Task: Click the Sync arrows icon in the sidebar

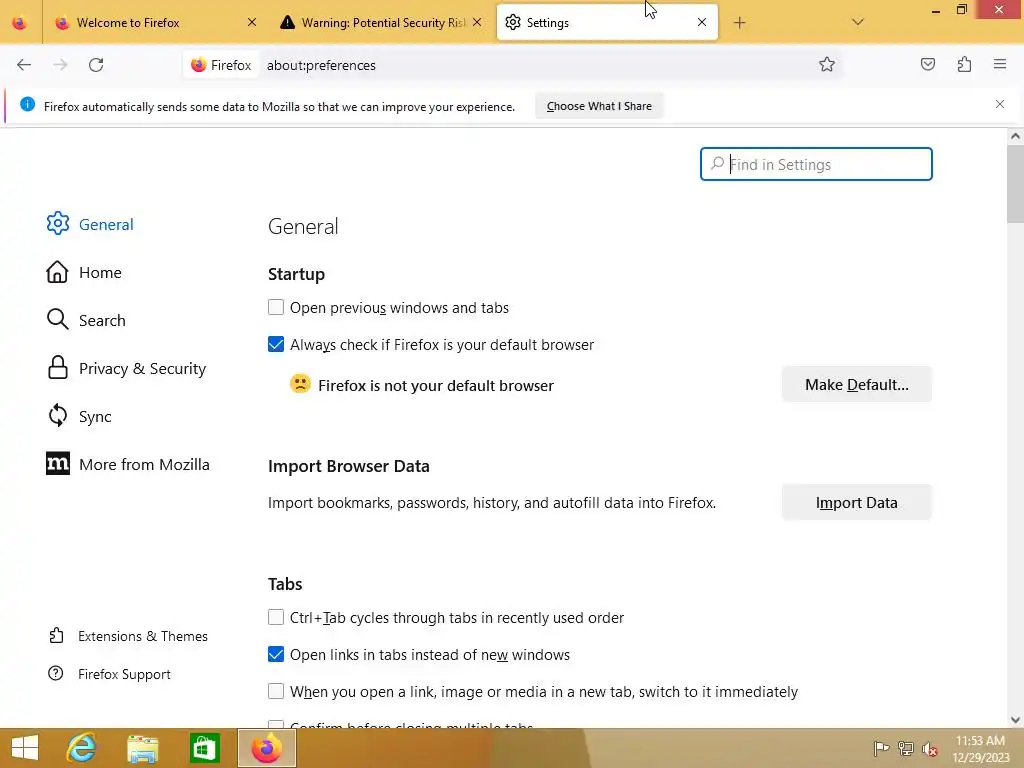Action: [57, 415]
